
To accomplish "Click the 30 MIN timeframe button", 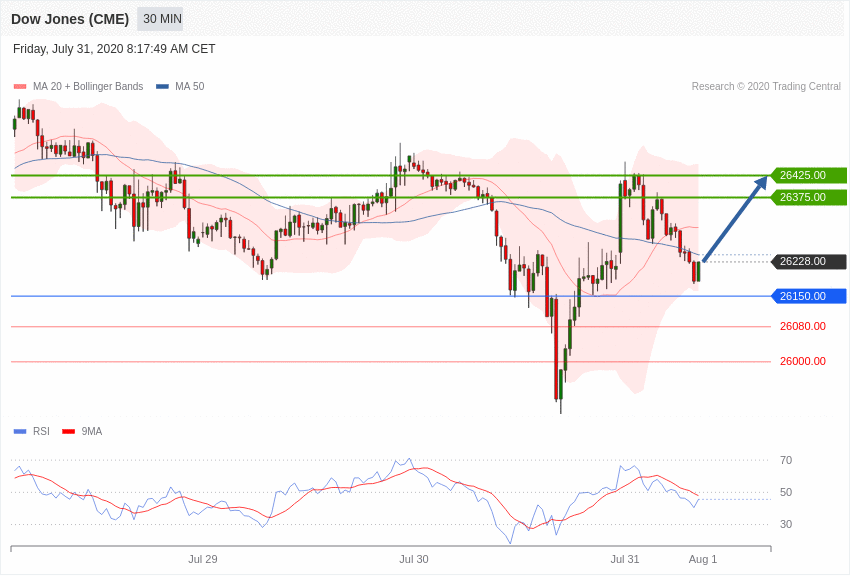I will [160, 19].
